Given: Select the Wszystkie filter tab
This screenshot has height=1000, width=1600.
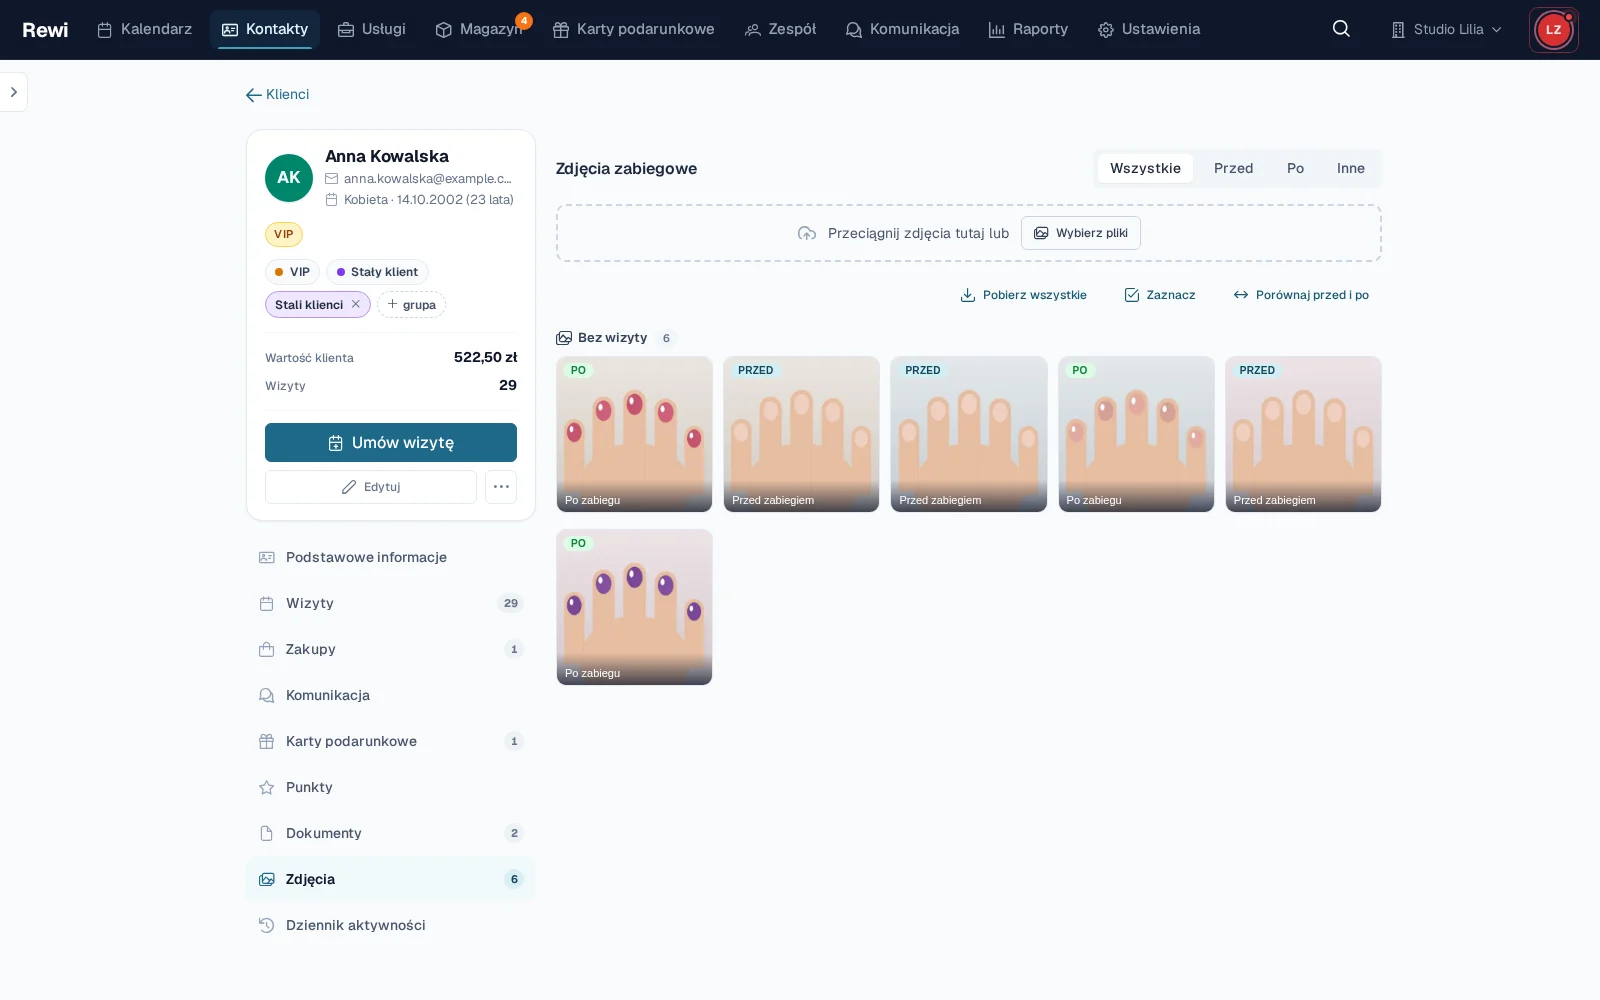Looking at the screenshot, I should (x=1145, y=168).
